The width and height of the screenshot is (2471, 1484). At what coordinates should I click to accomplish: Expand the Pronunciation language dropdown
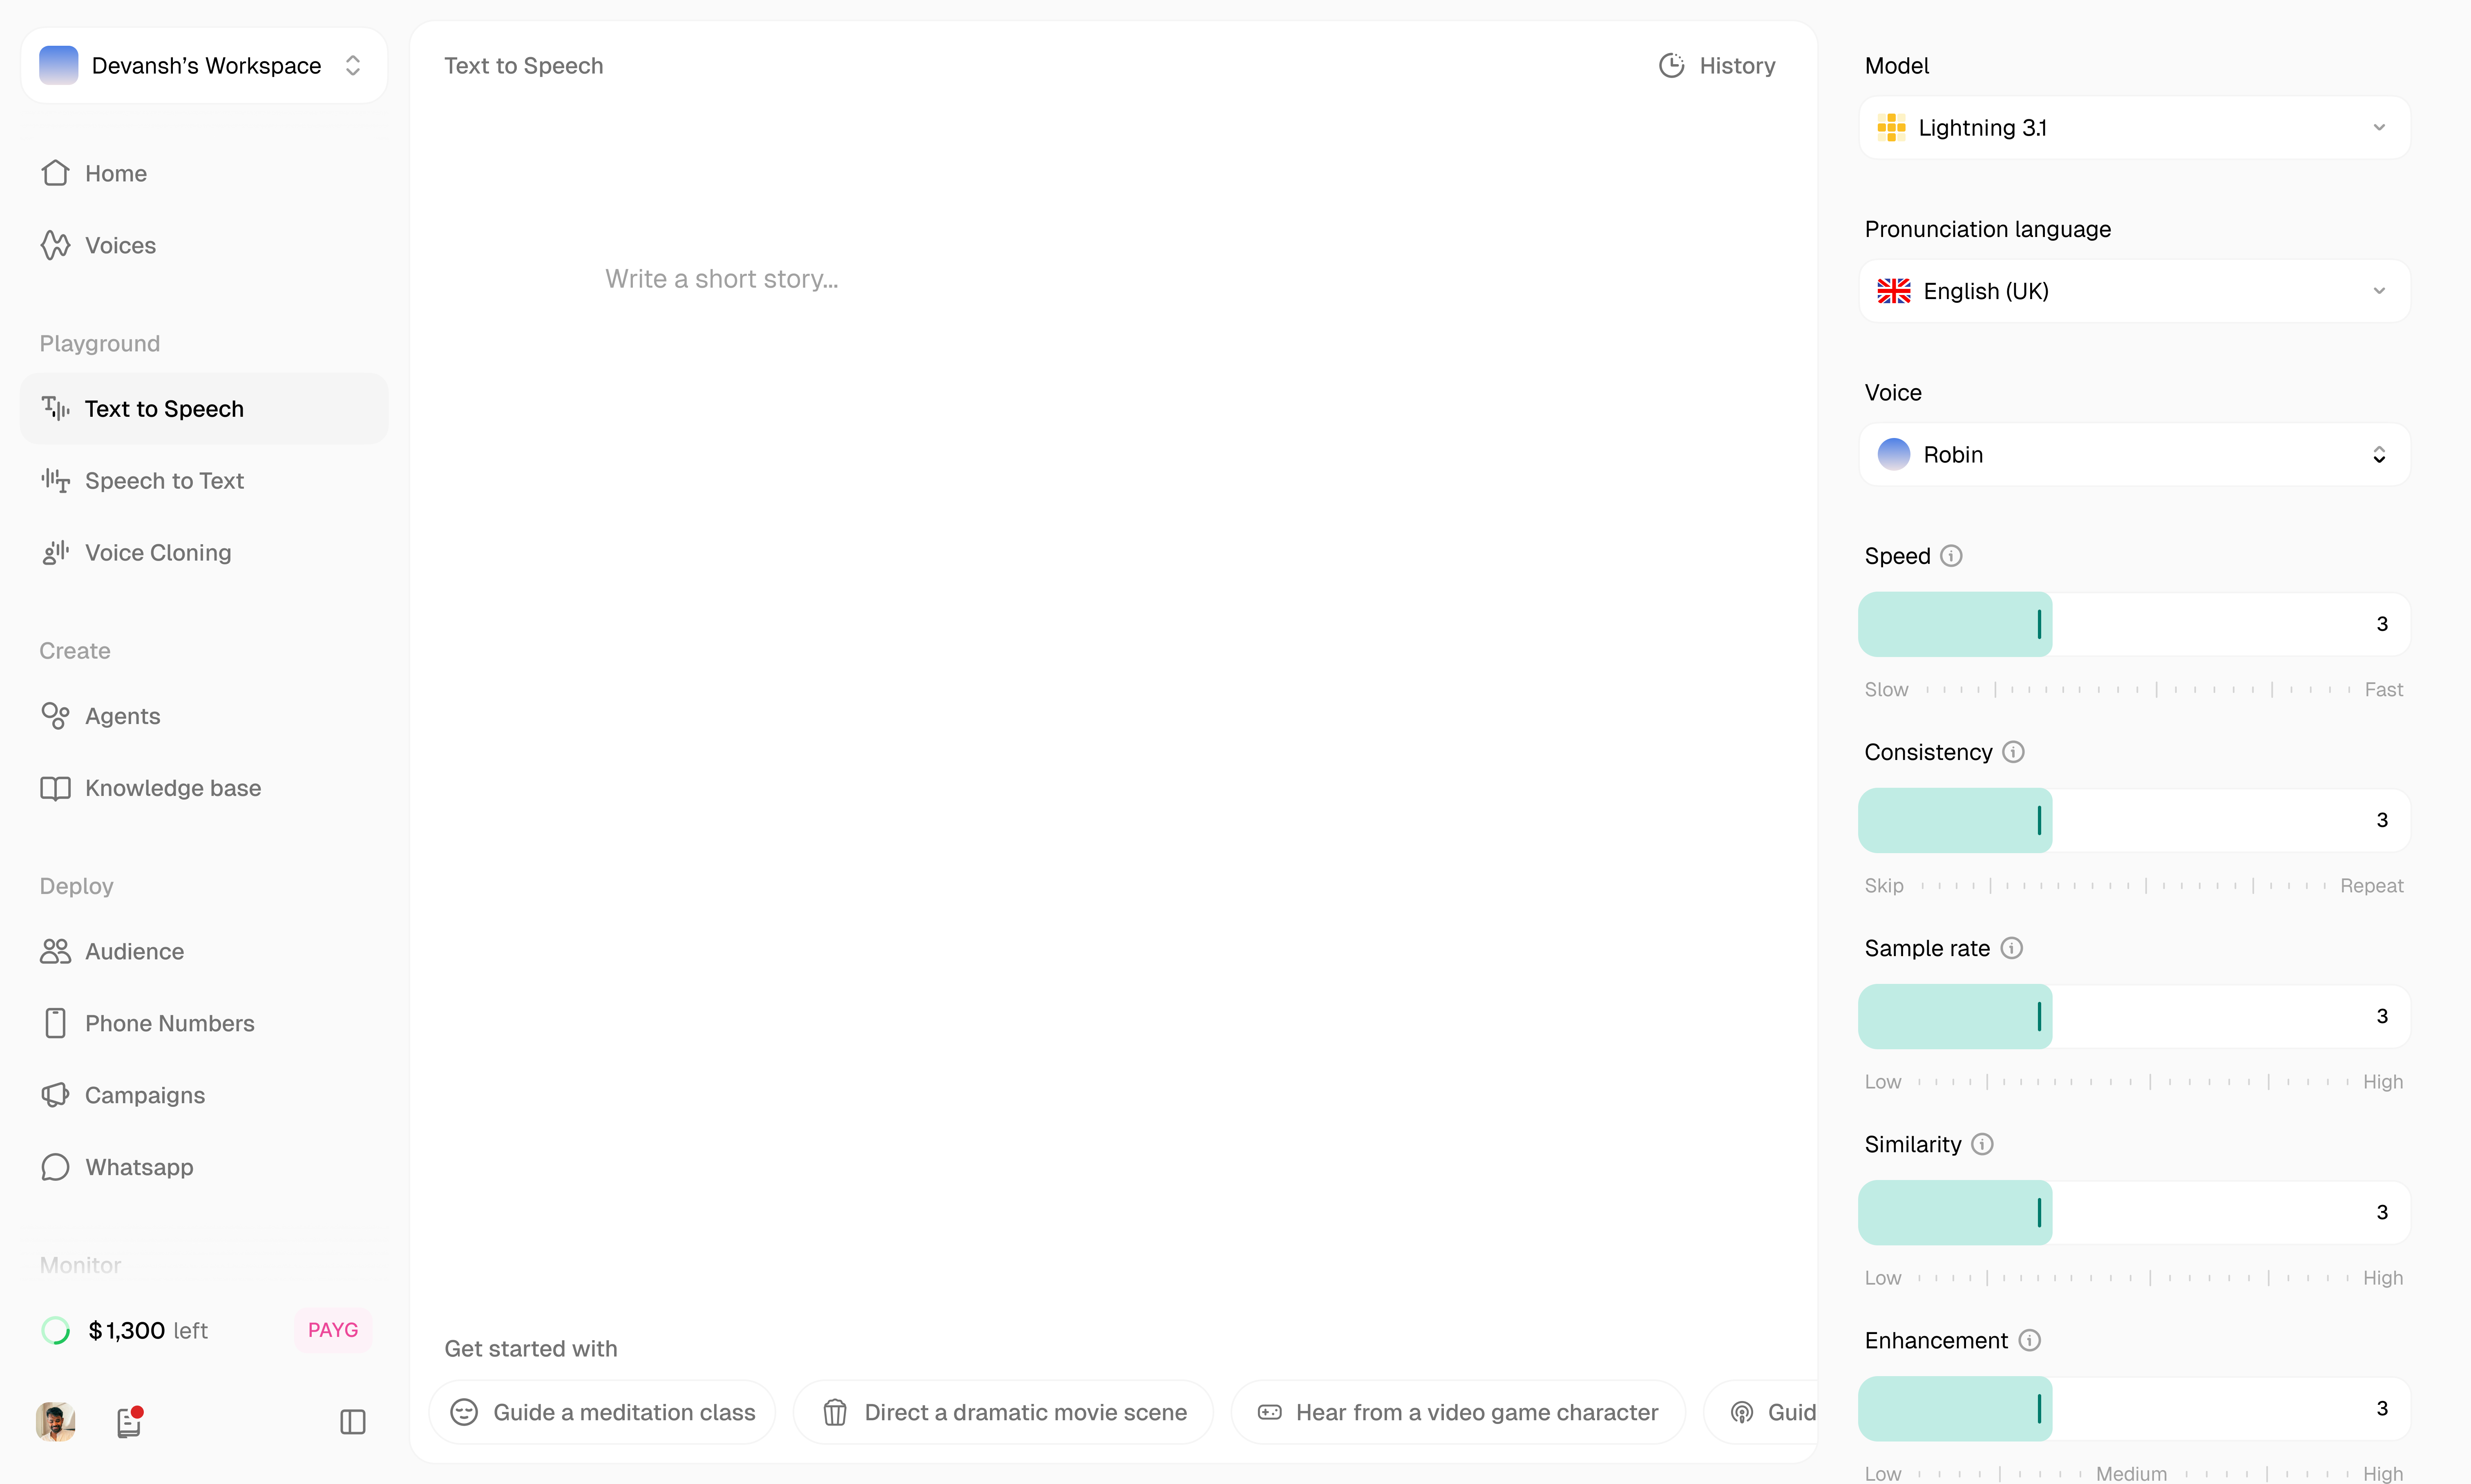[x=2134, y=291]
